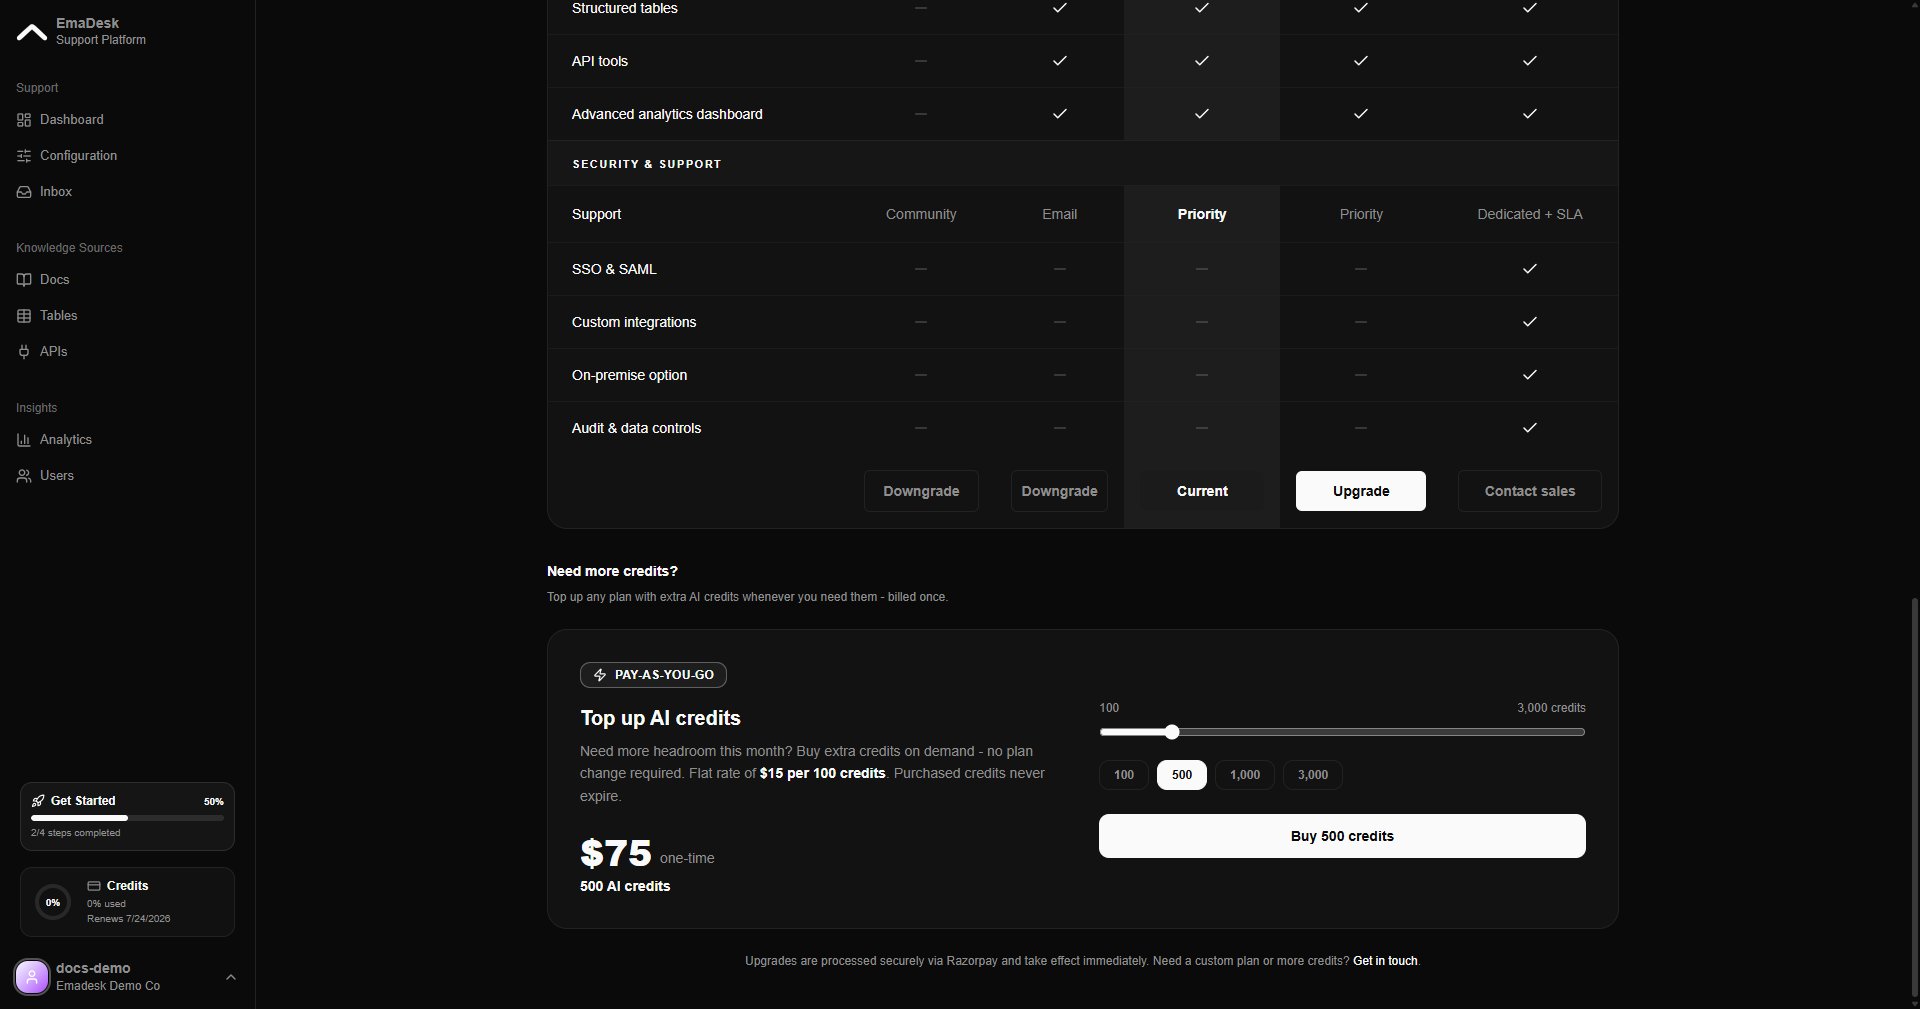This screenshot has height=1009, width=1920.
Task: Click the Get Started rocket icon
Action: (38, 801)
